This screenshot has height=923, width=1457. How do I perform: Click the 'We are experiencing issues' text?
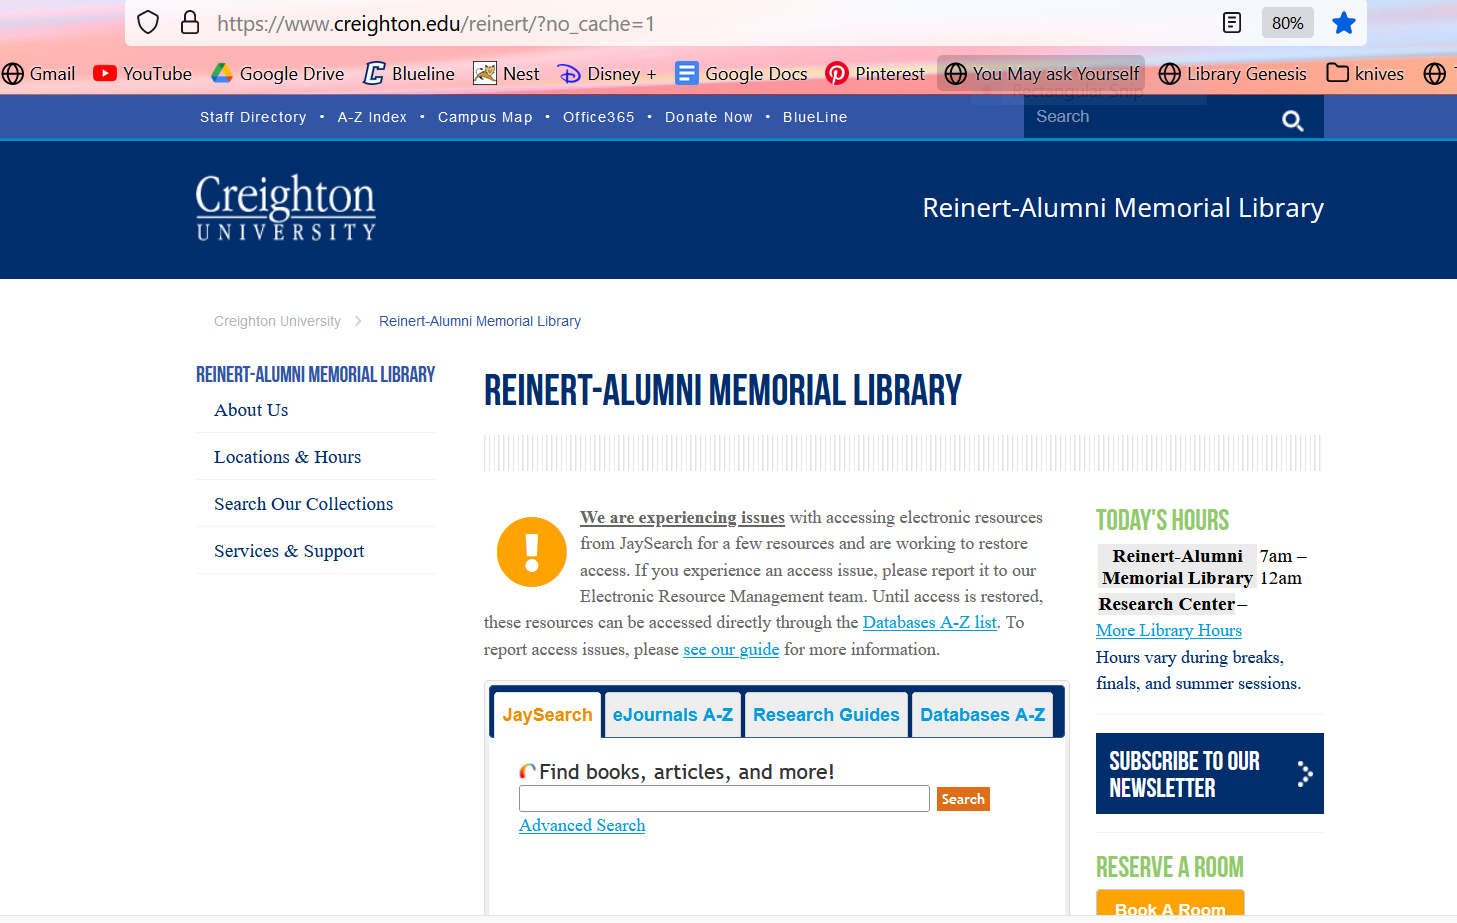click(x=682, y=517)
